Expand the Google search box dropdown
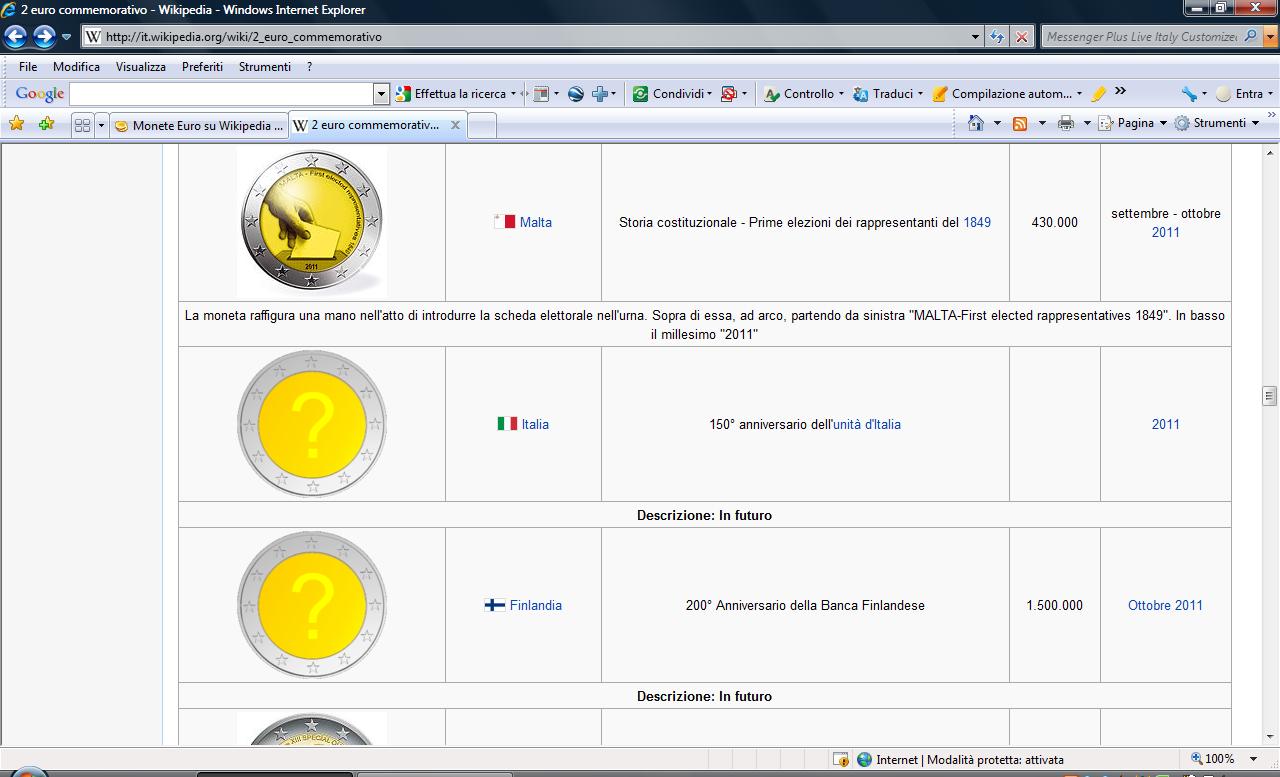 [381, 94]
